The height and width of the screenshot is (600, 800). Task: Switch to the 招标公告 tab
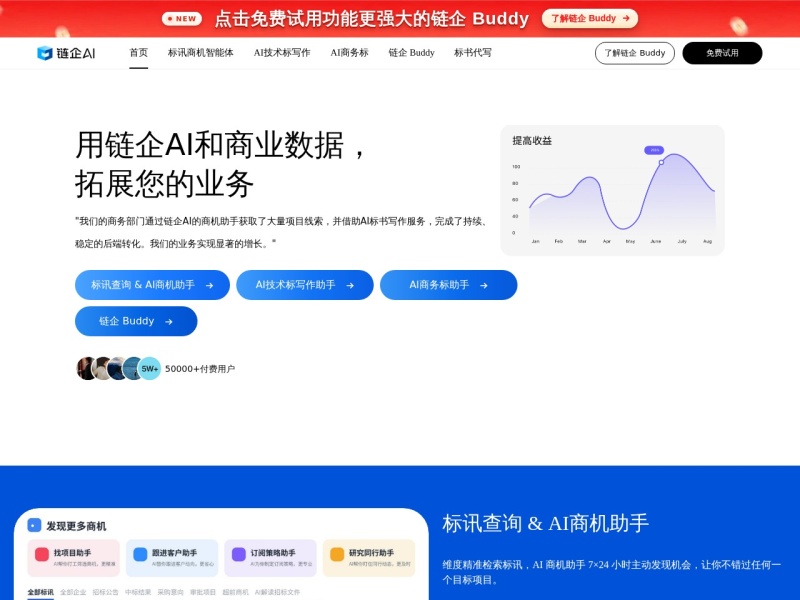point(106,592)
